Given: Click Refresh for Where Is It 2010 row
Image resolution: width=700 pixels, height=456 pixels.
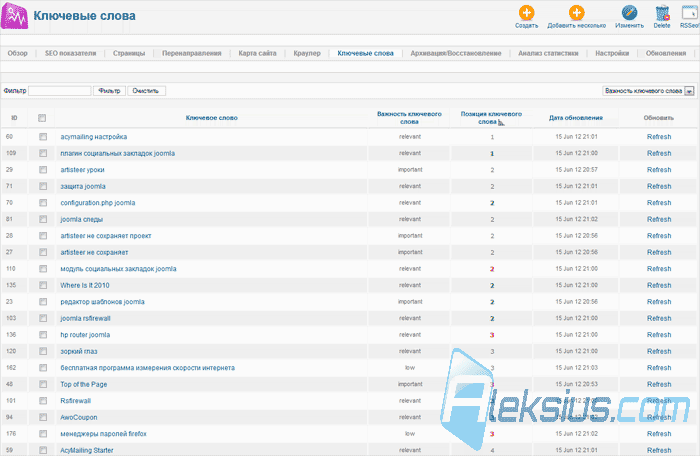Looking at the screenshot, I should point(659,285).
